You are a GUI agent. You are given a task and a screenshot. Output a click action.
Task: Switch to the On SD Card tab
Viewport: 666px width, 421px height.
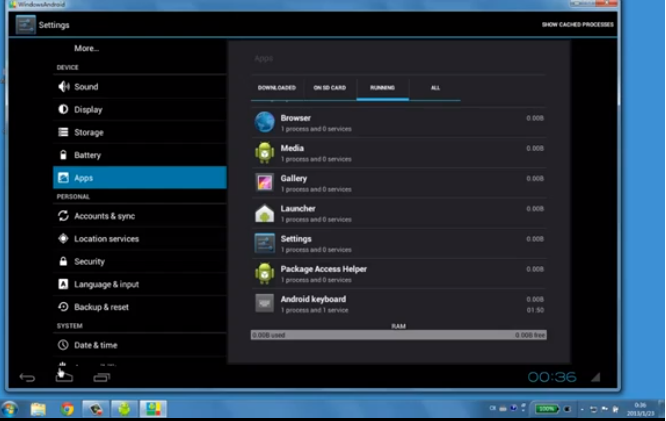(x=329, y=88)
